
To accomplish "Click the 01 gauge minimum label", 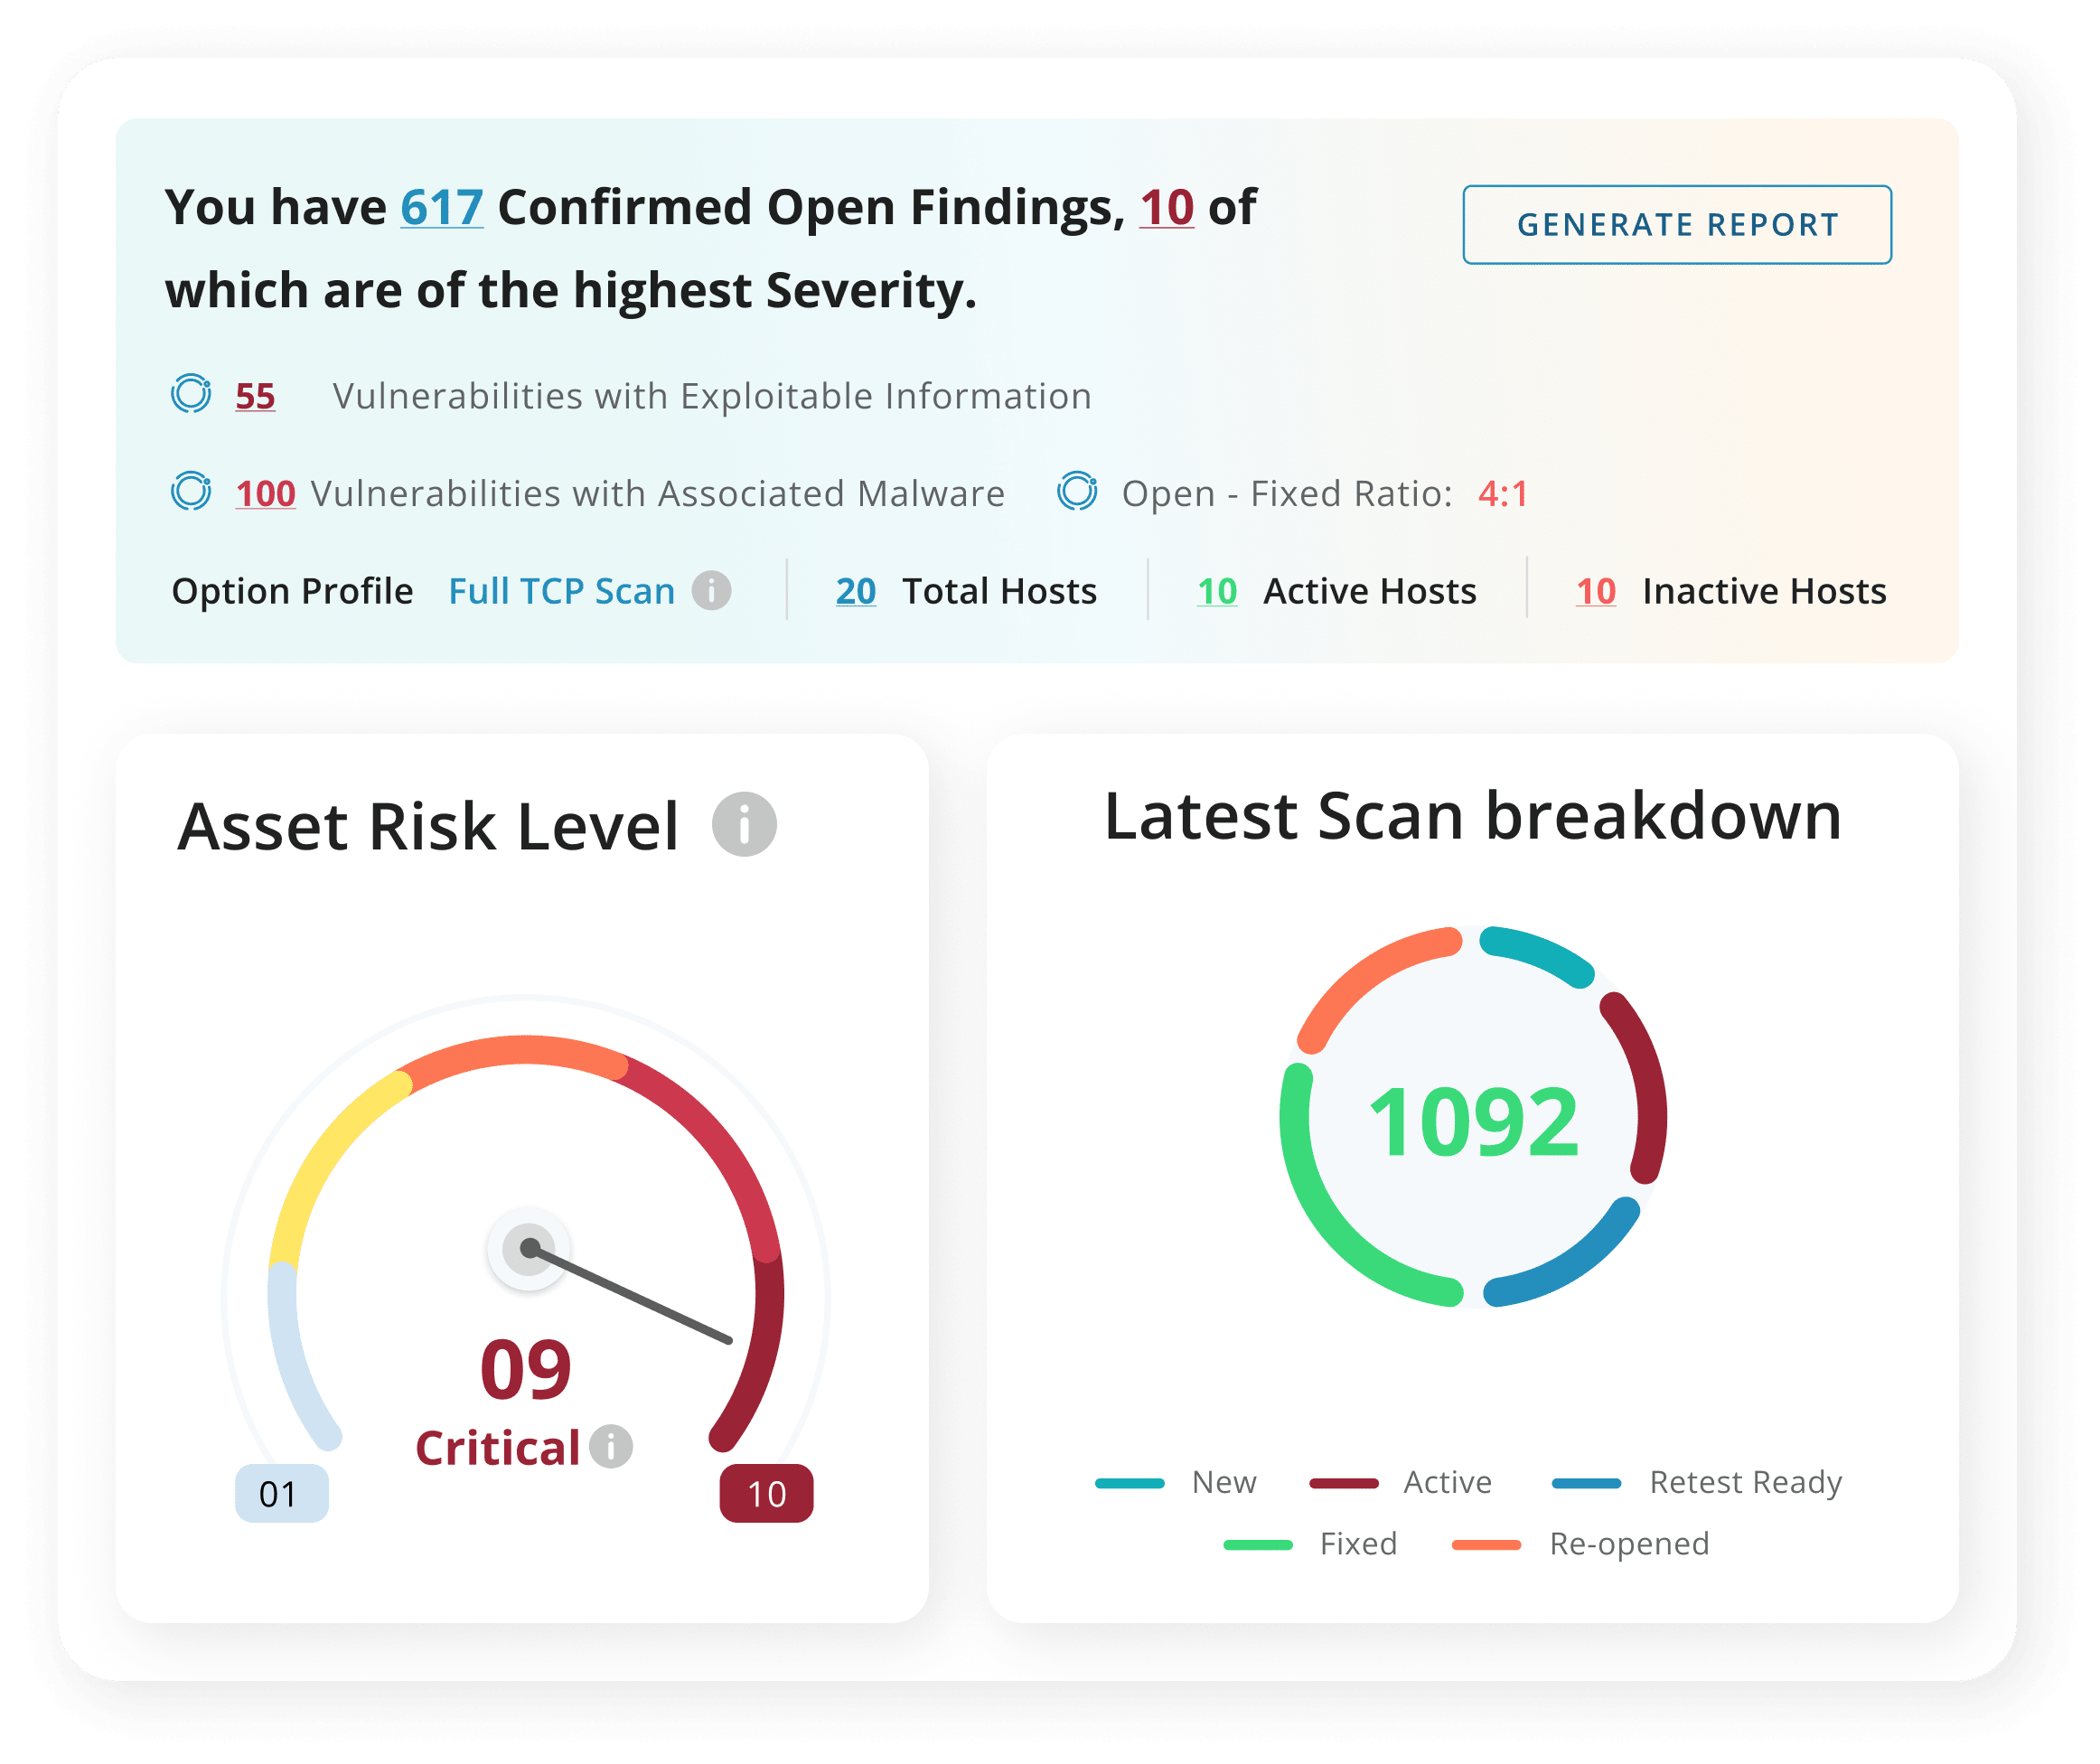I will coord(282,1494).
